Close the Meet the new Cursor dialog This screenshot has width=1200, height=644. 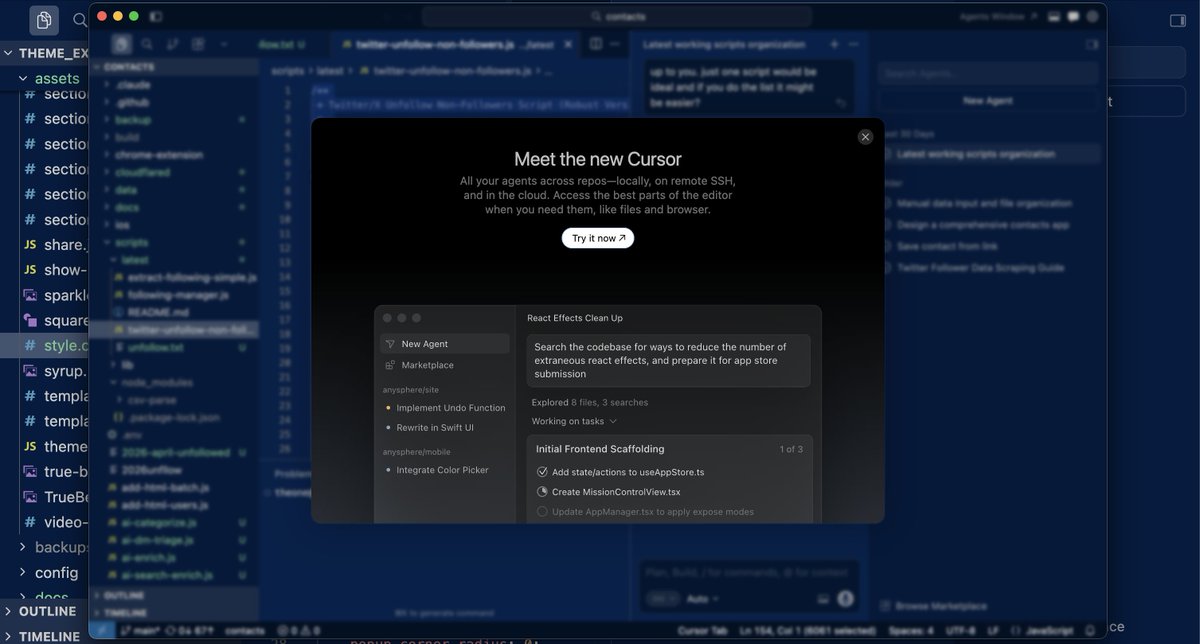pos(865,137)
